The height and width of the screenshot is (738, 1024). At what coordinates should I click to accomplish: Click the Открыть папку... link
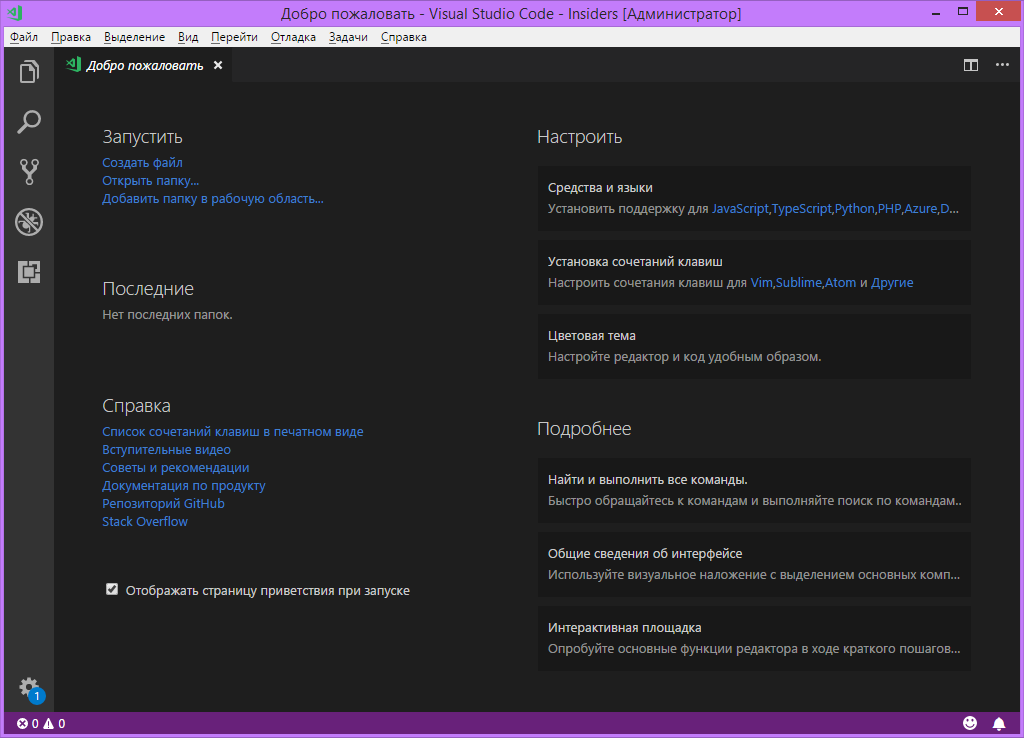click(150, 181)
